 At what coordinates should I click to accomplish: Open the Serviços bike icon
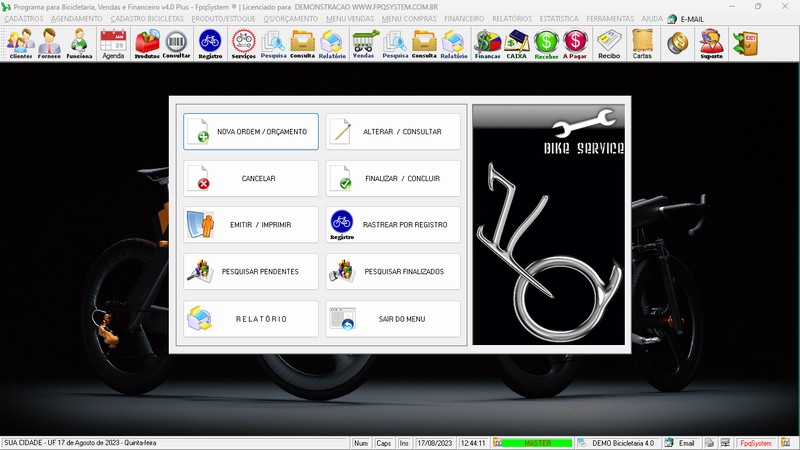pyautogui.click(x=243, y=44)
